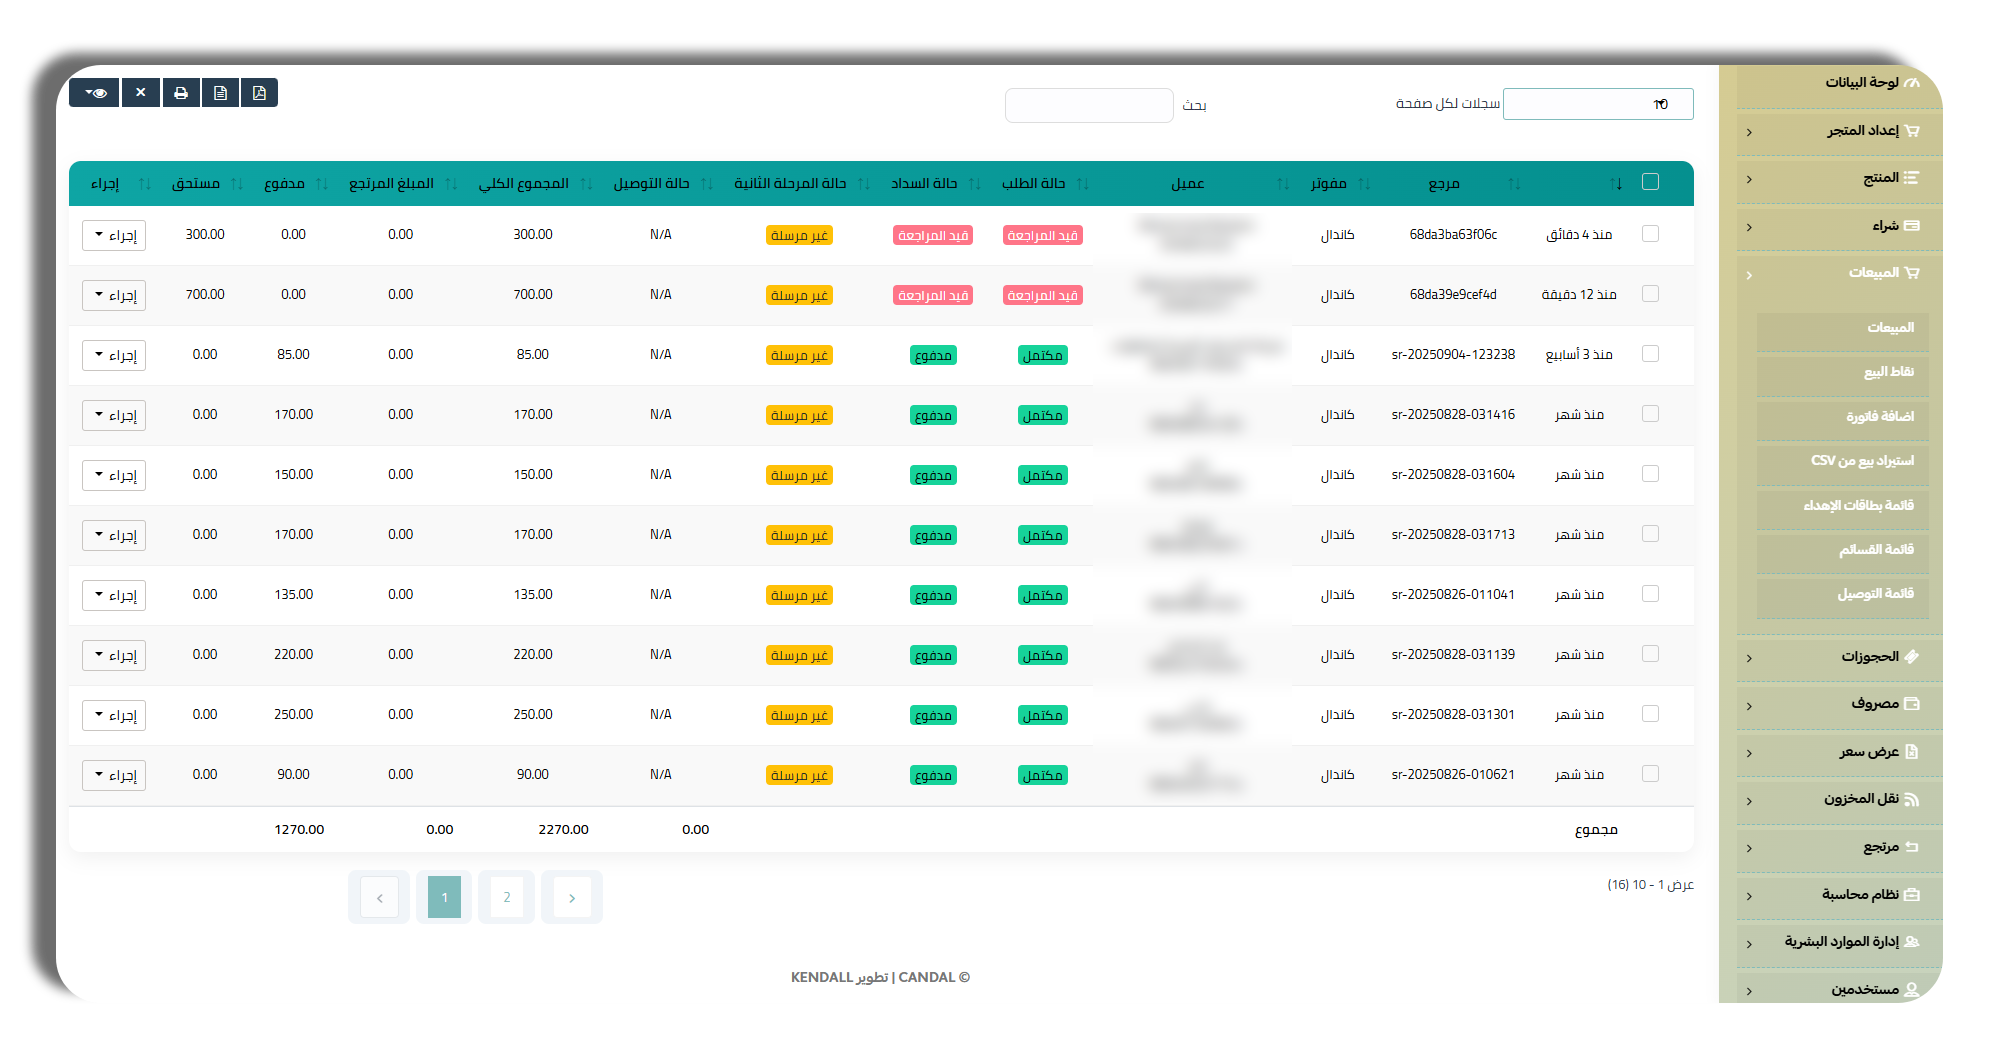1998x1049 pixels.
Task: Open the eye column visibility toggle
Action: (x=95, y=93)
